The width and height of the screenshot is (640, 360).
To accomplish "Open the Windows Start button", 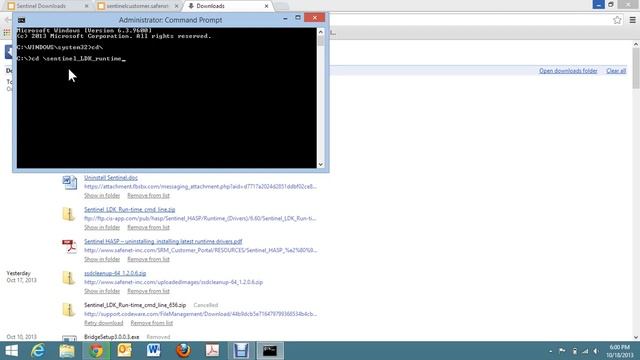I will [x=11, y=351].
